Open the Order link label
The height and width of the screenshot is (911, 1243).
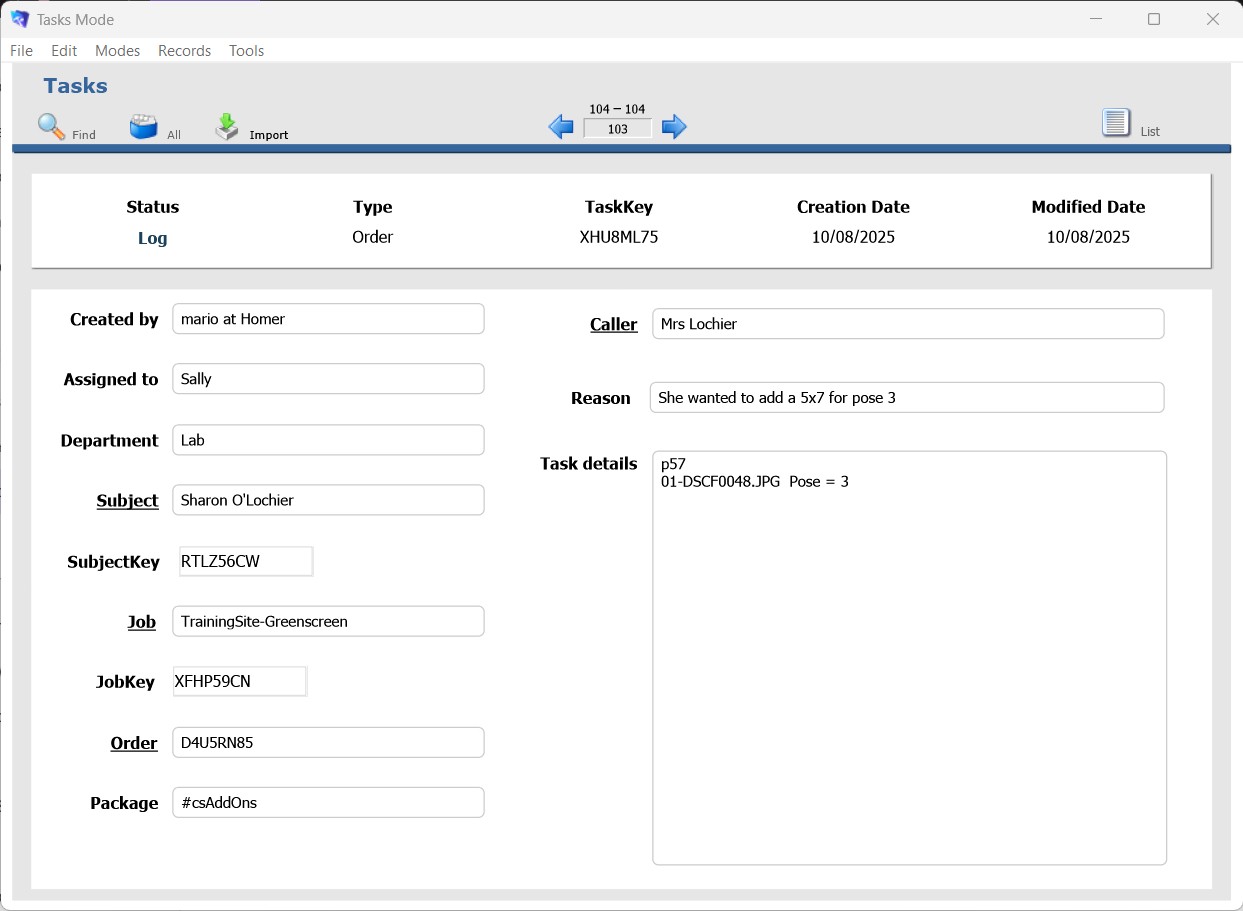coord(134,743)
